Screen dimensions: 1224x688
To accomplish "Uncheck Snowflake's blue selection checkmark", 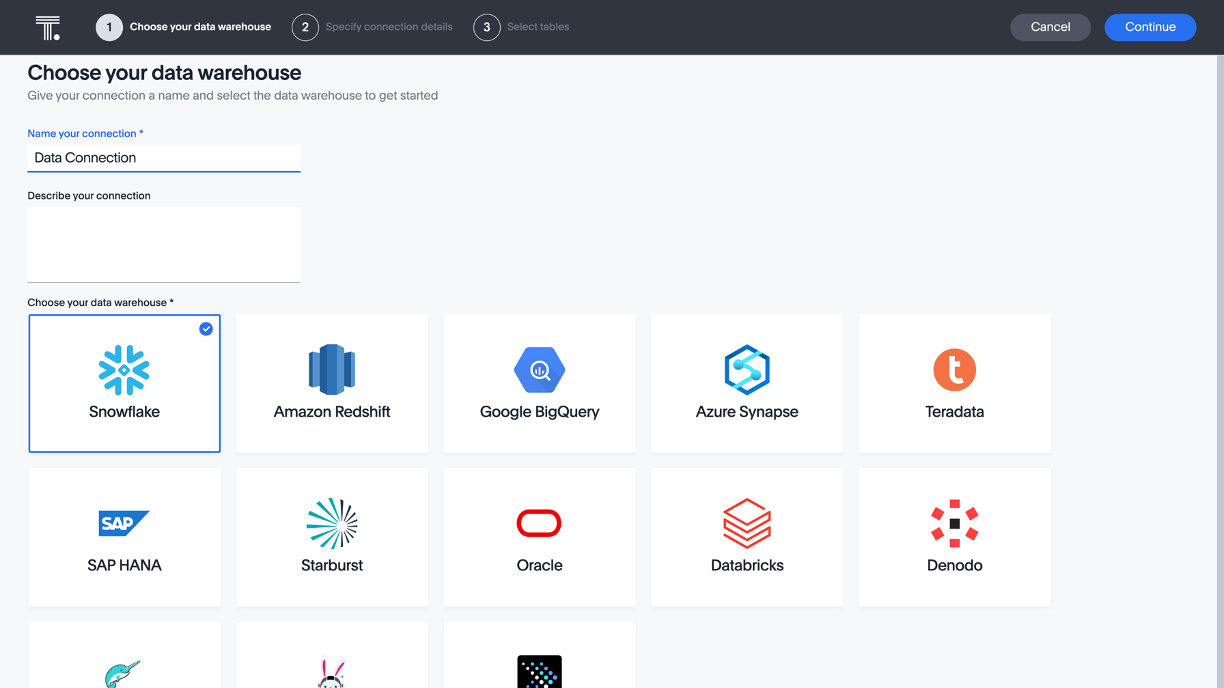I will [206, 328].
